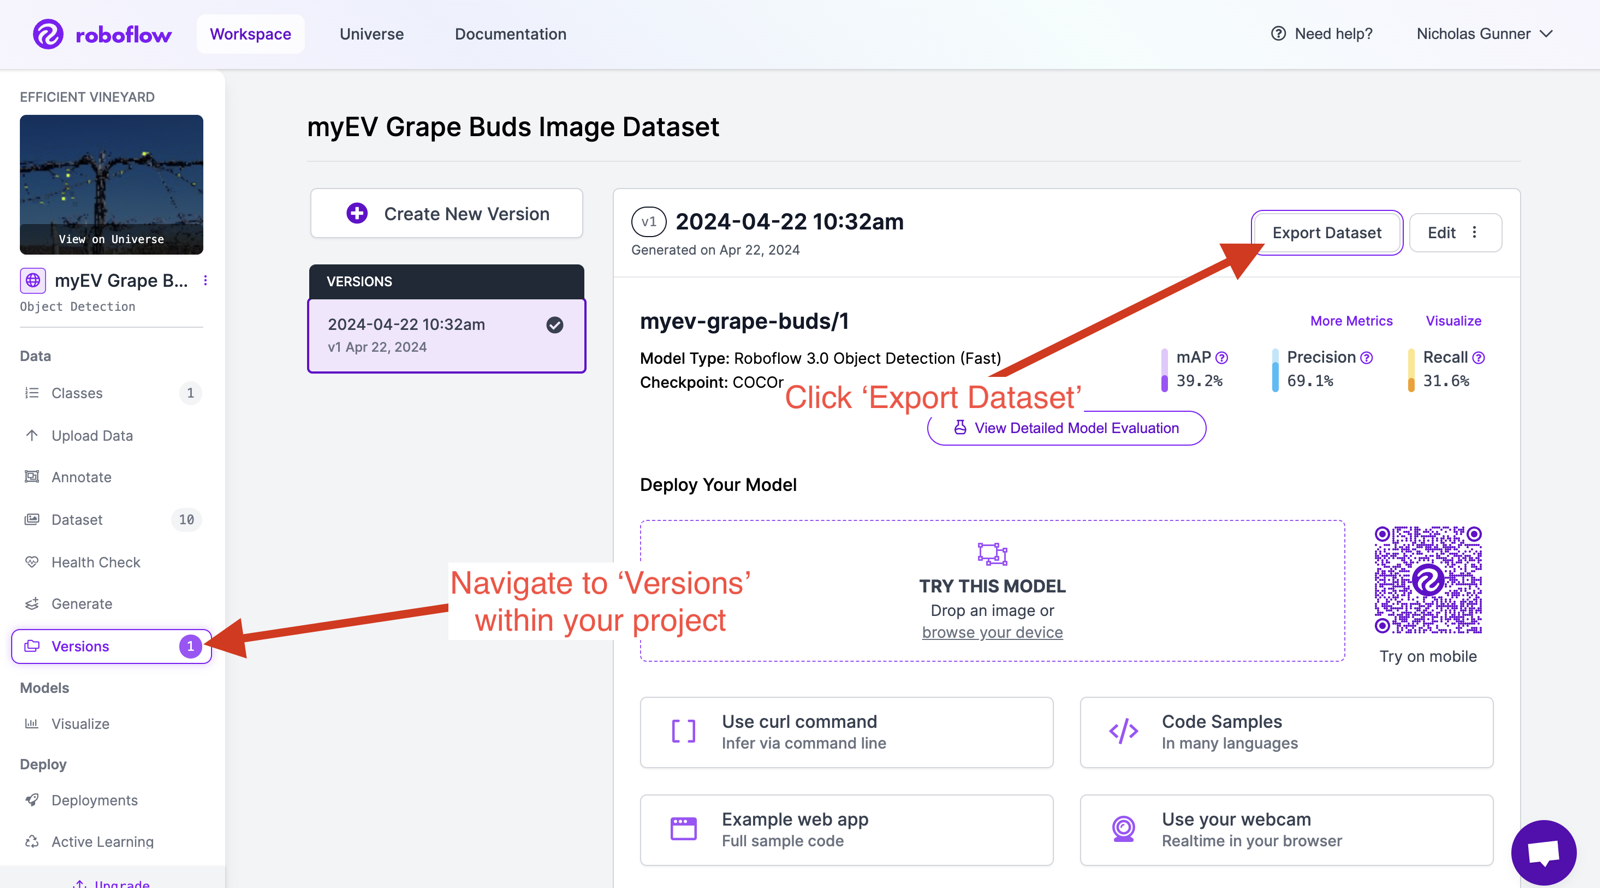Click the curl command brackets icon

pos(684,732)
